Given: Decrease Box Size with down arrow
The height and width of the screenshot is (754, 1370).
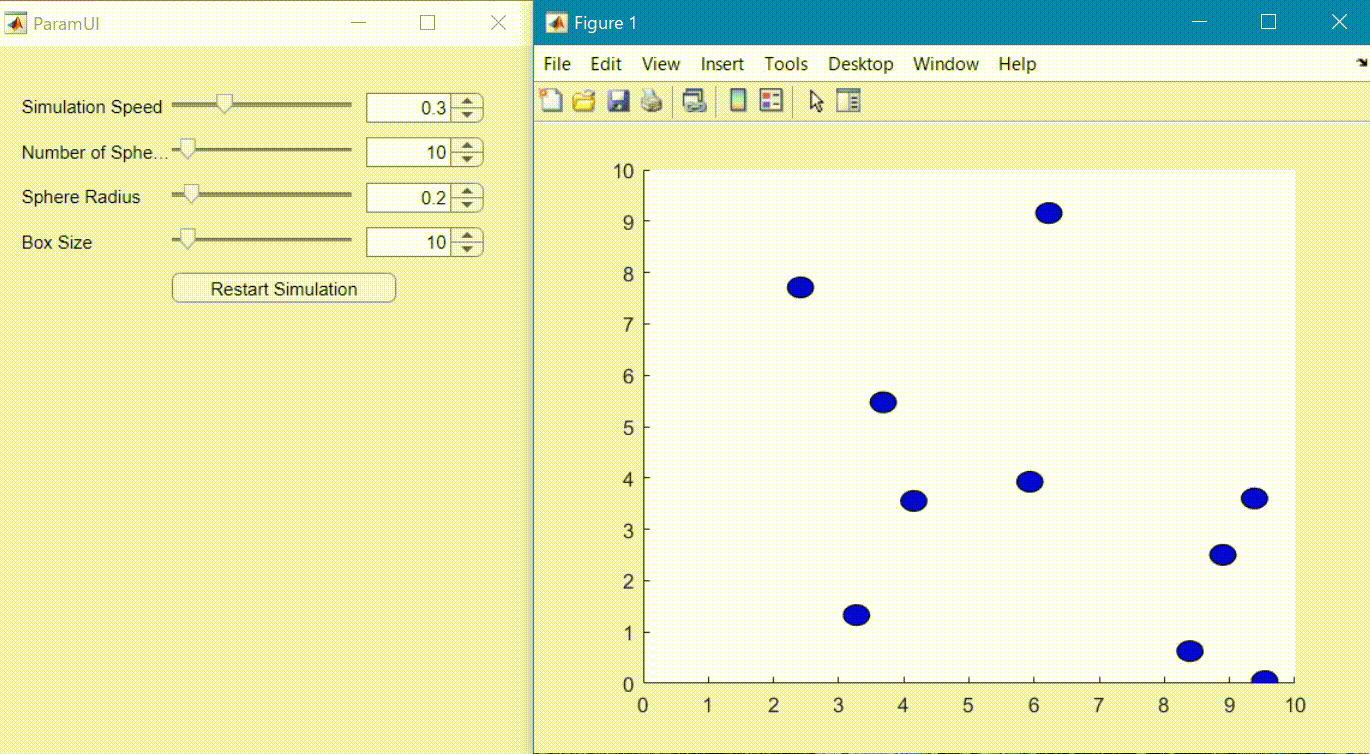Looking at the screenshot, I should tap(467, 250).
